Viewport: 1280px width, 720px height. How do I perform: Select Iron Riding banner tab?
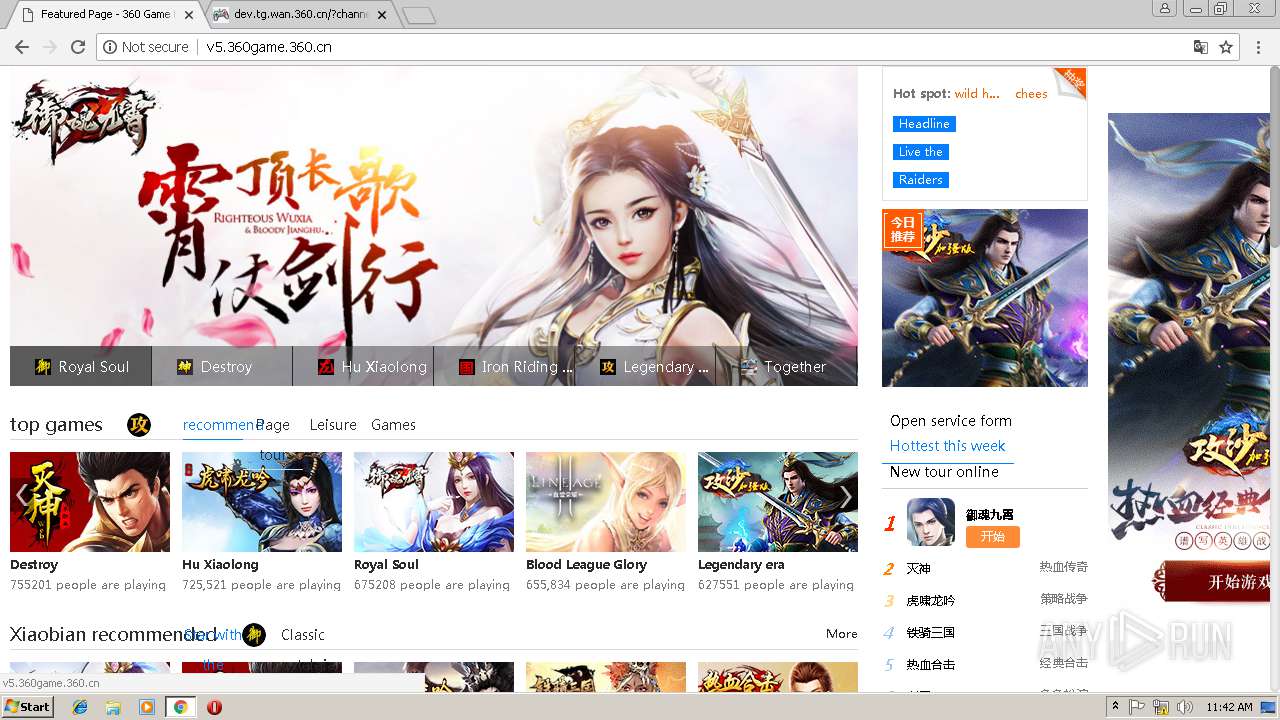coord(504,366)
